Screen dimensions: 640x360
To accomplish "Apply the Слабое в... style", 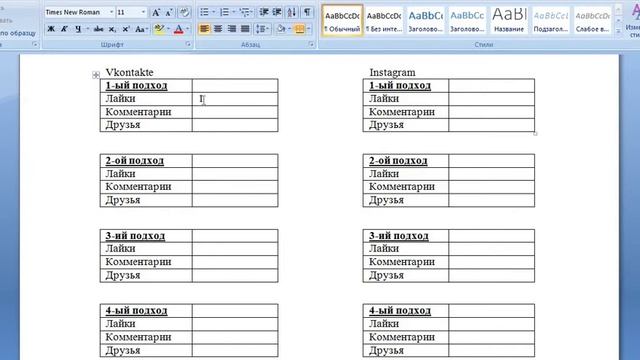I will coord(592,21).
